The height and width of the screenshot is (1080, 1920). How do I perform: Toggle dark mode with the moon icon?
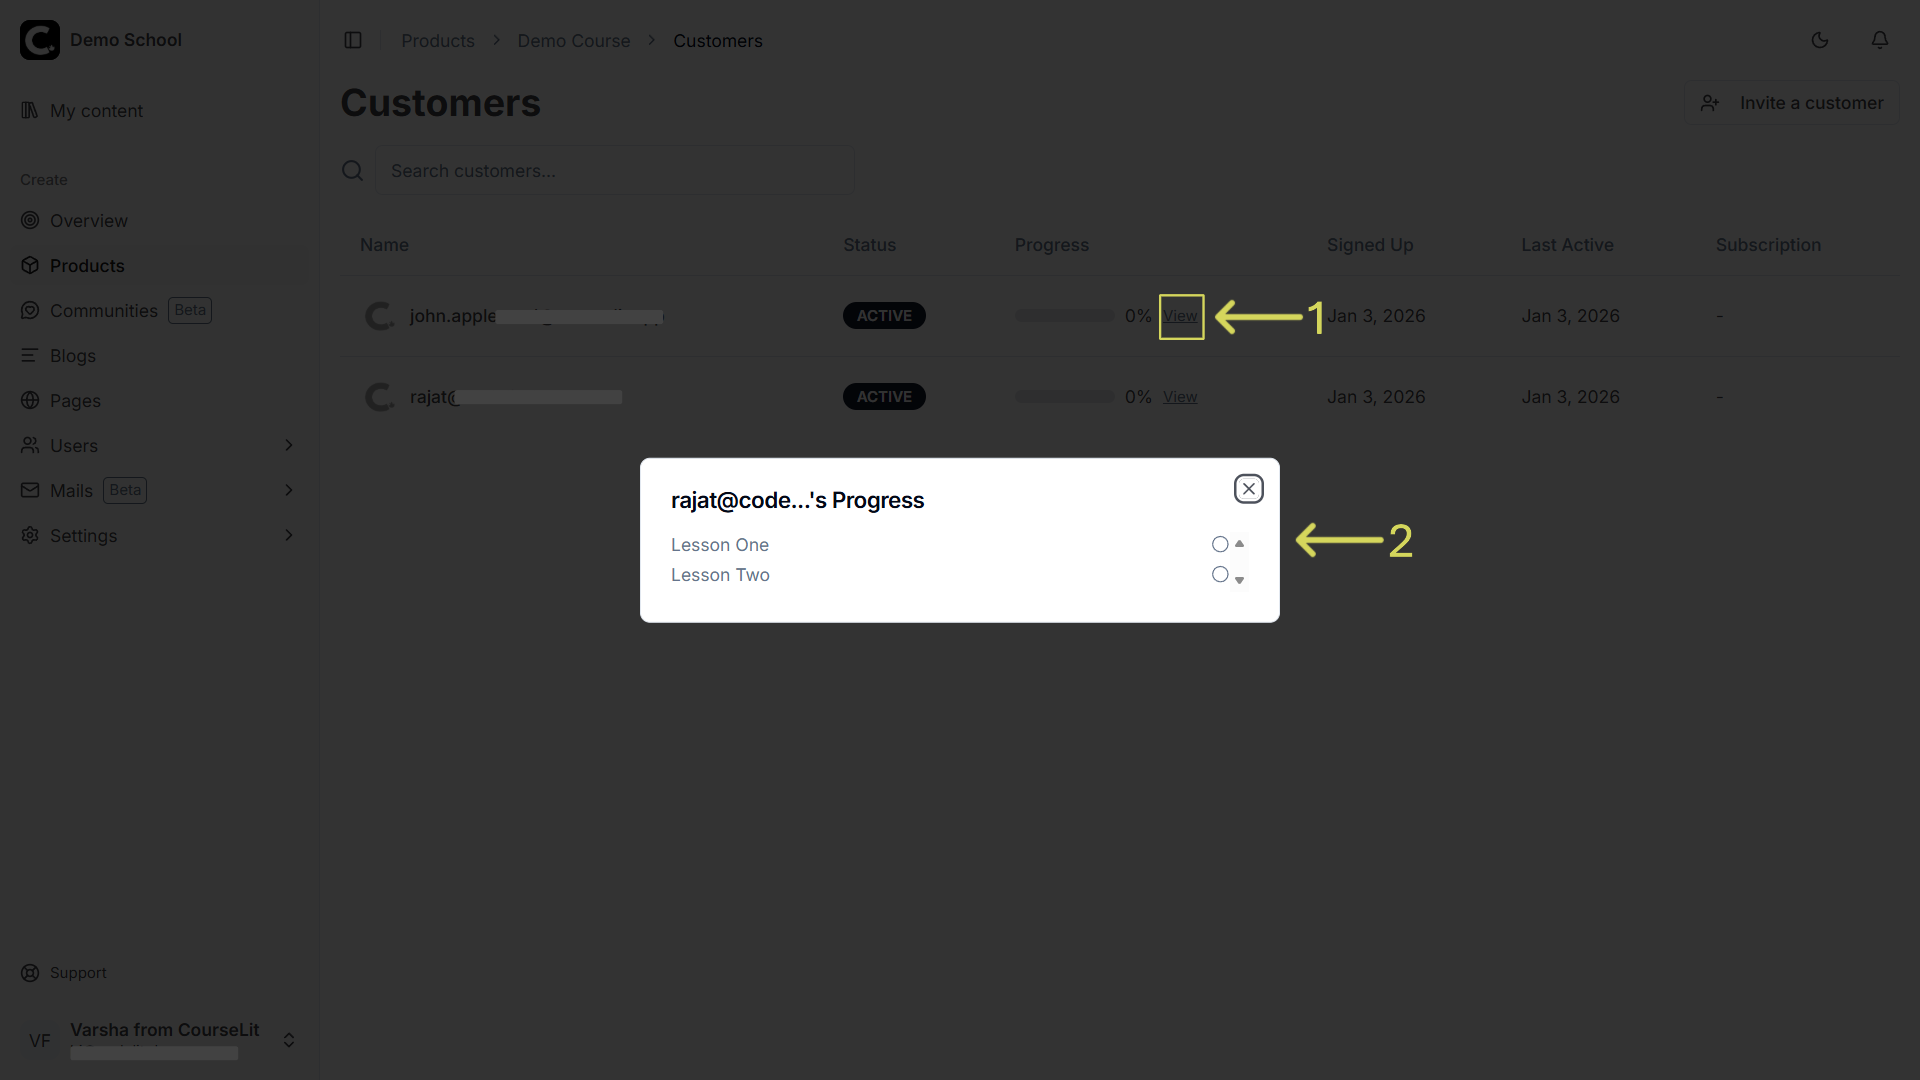pos(1820,40)
